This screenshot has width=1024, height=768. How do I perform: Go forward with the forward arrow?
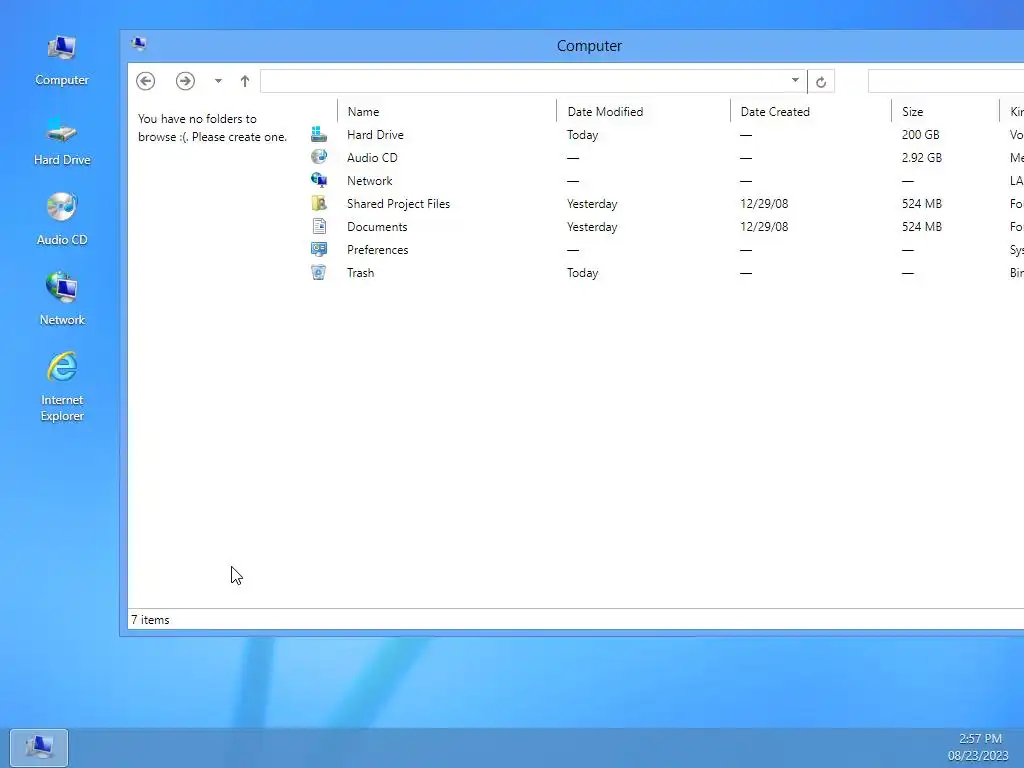pos(185,81)
